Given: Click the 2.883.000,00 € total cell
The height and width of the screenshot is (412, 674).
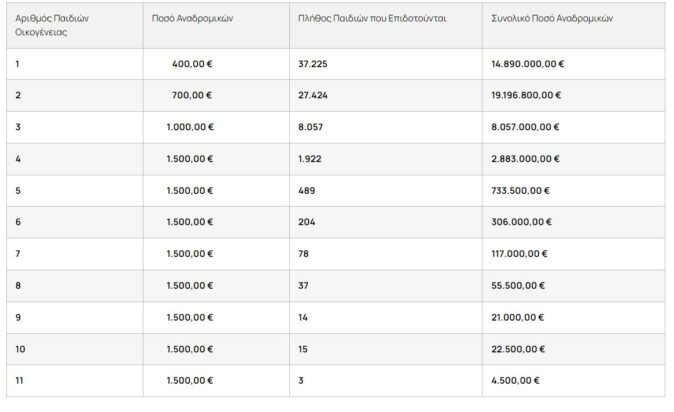Looking at the screenshot, I should 526,159.
